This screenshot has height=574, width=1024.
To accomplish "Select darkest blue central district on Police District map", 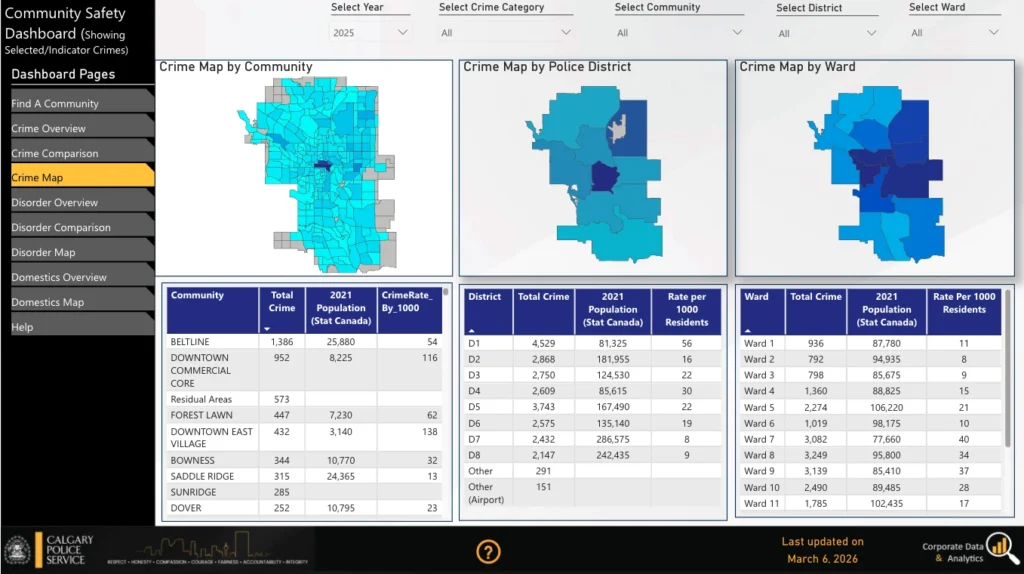I will (604, 177).
